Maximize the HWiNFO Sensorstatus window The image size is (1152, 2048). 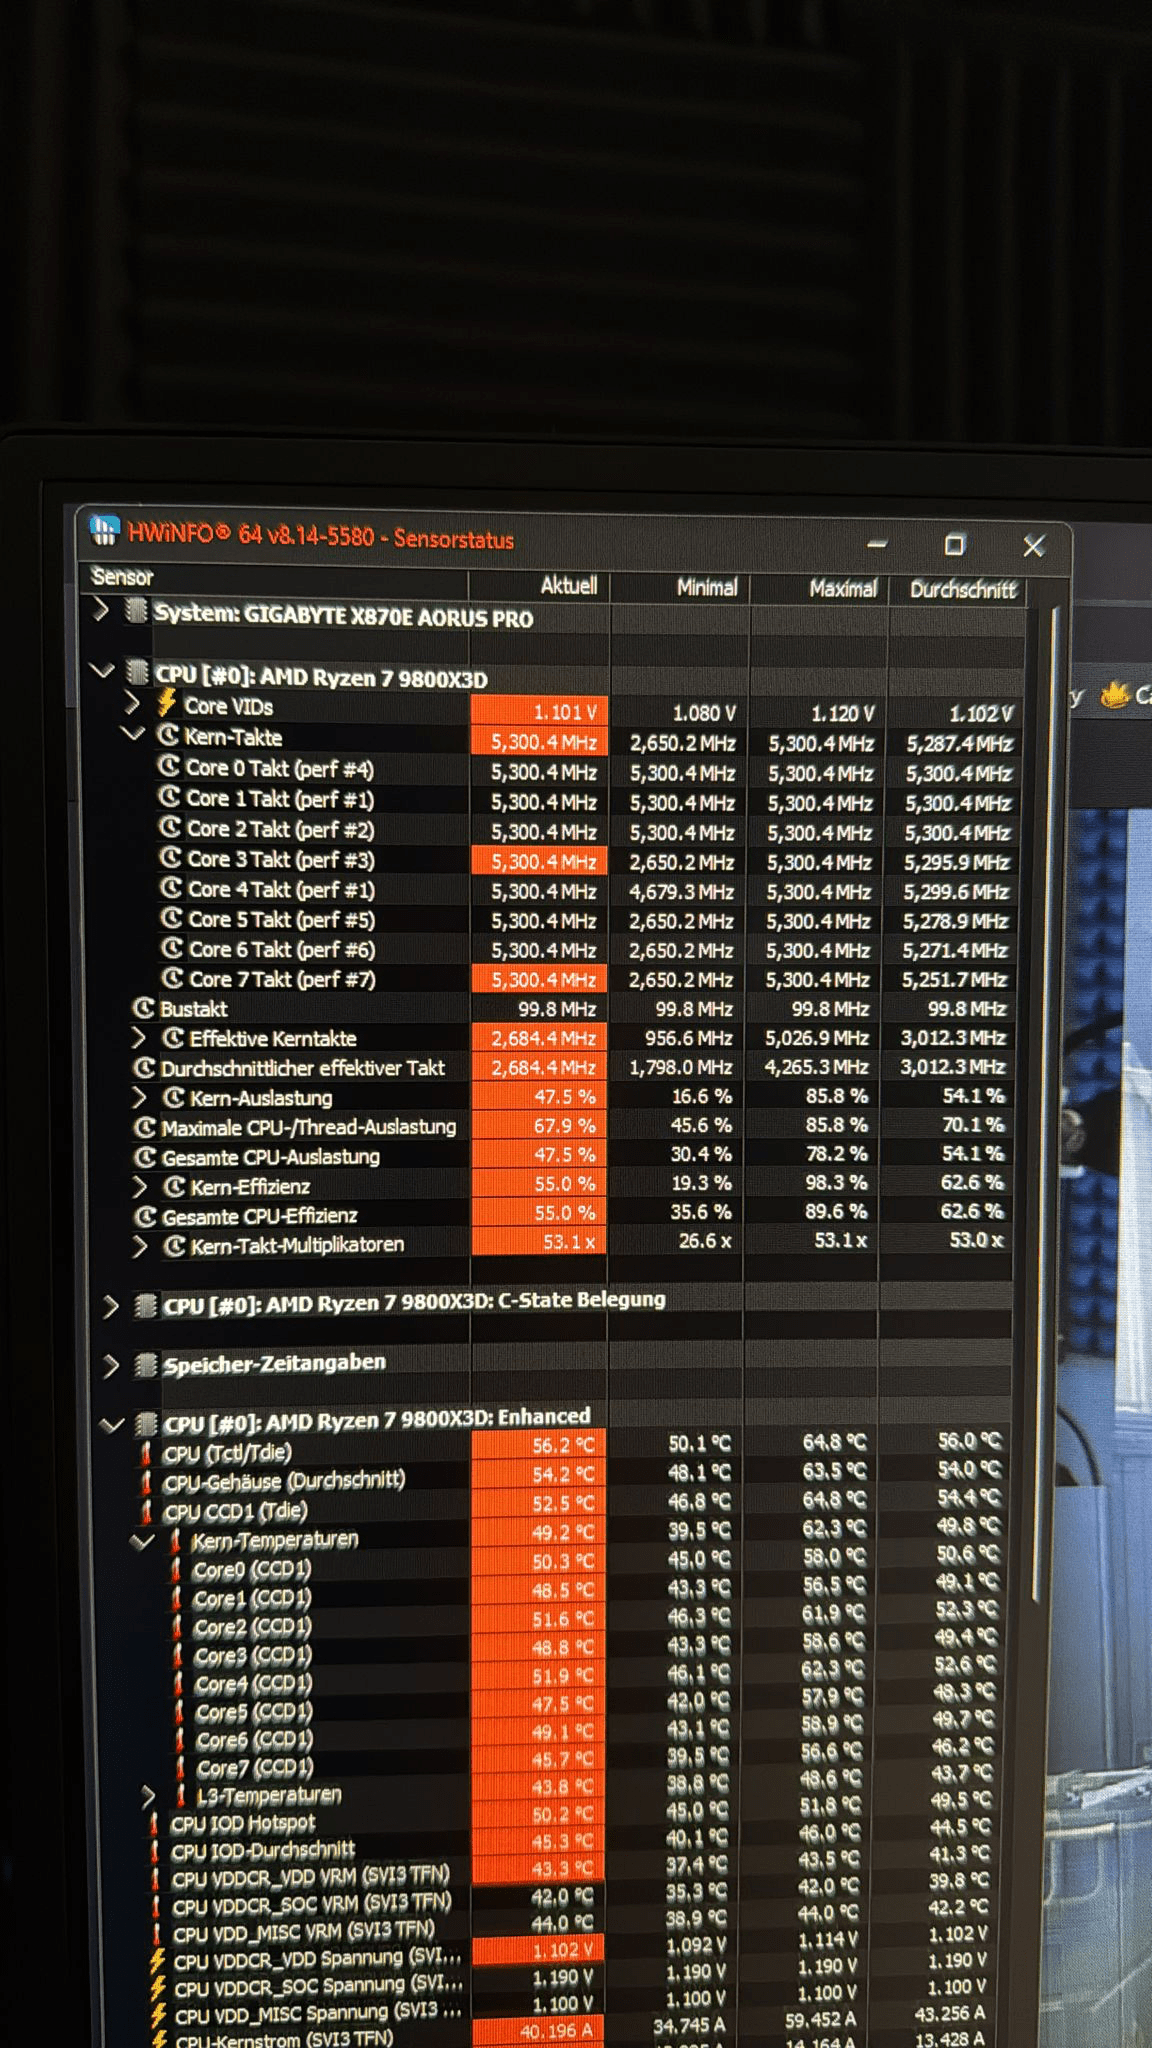[x=954, y=544]
